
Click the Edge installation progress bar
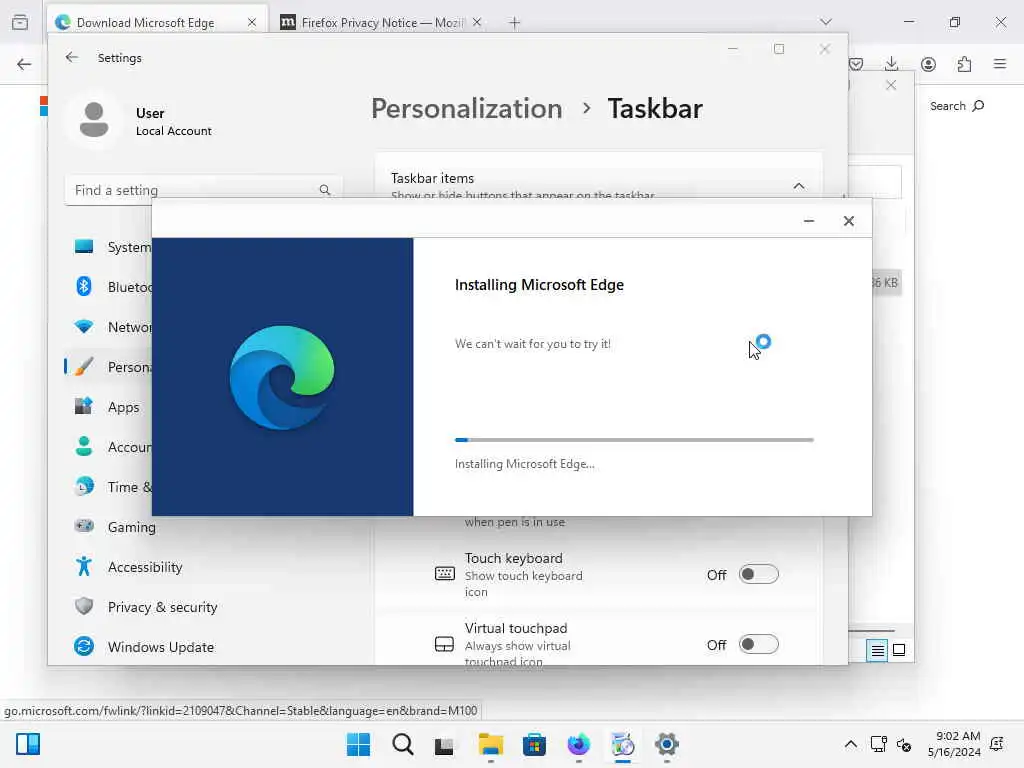point(634,440)
